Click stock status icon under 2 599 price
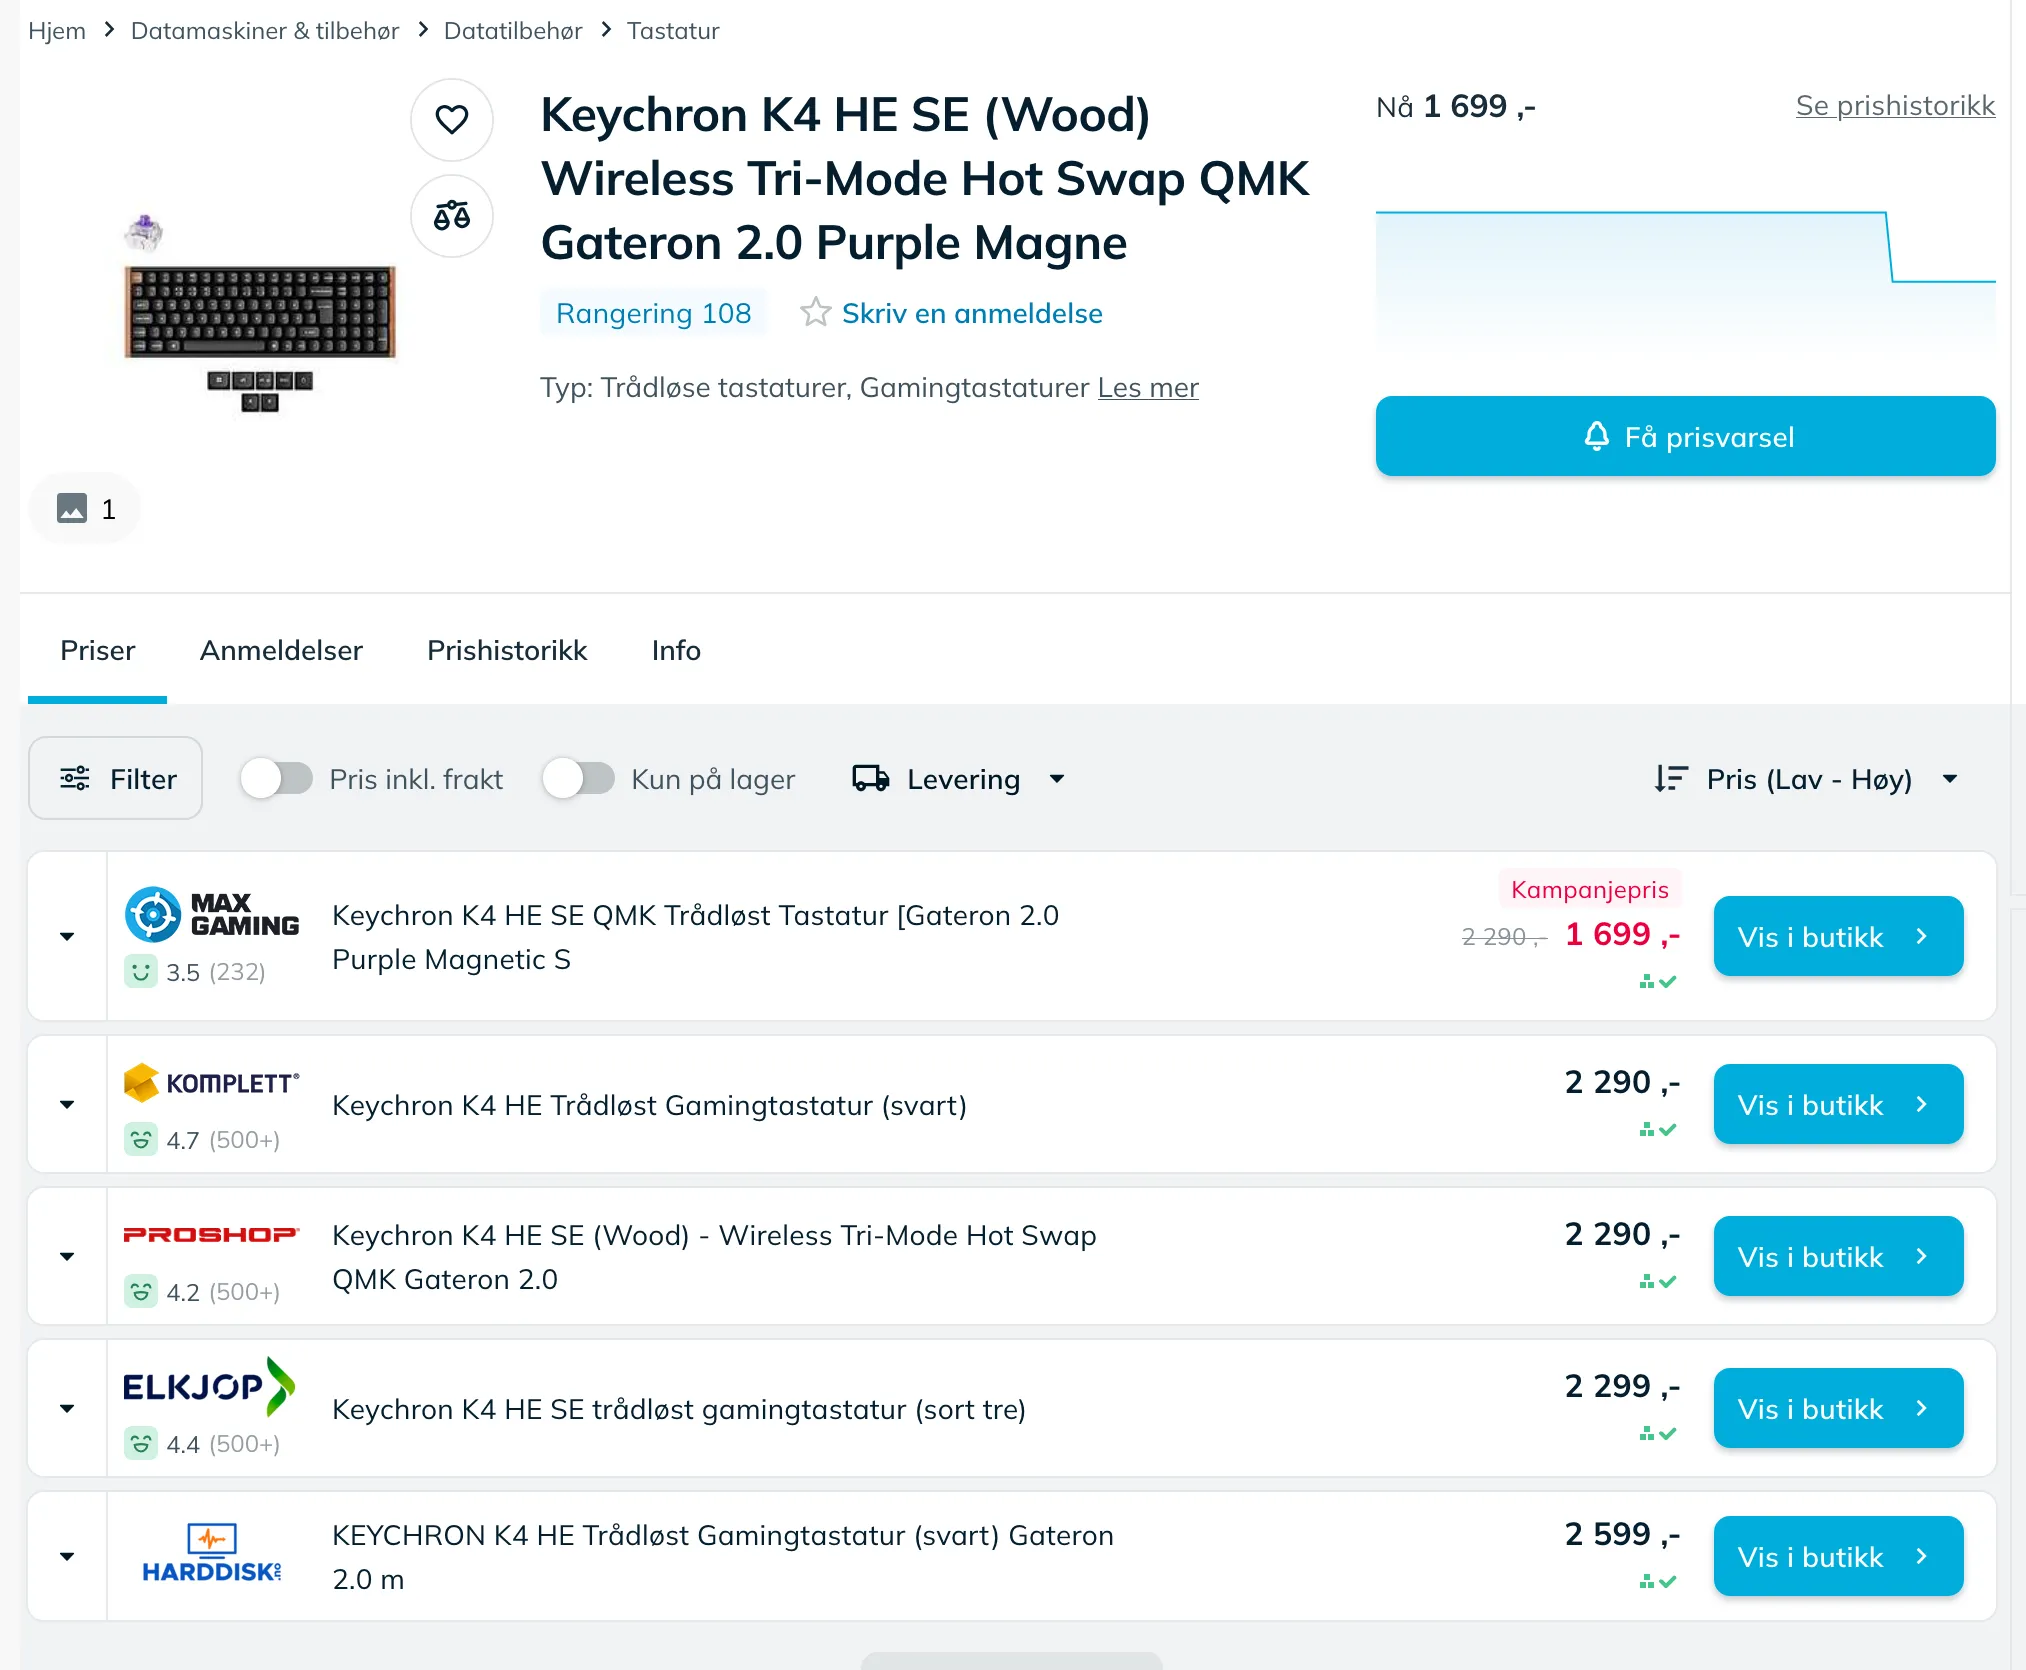 tap(1658, 1582)
